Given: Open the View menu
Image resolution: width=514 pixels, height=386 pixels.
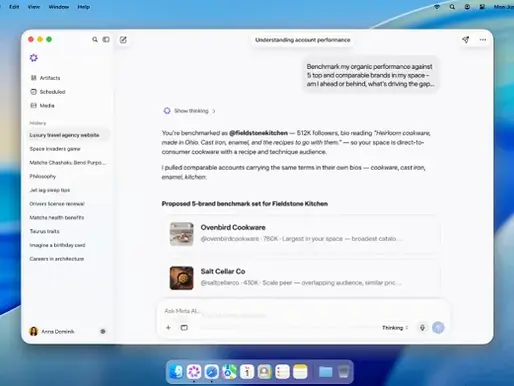Looking at the screenshot, I should pyautogui.click(x=34, y=7).
